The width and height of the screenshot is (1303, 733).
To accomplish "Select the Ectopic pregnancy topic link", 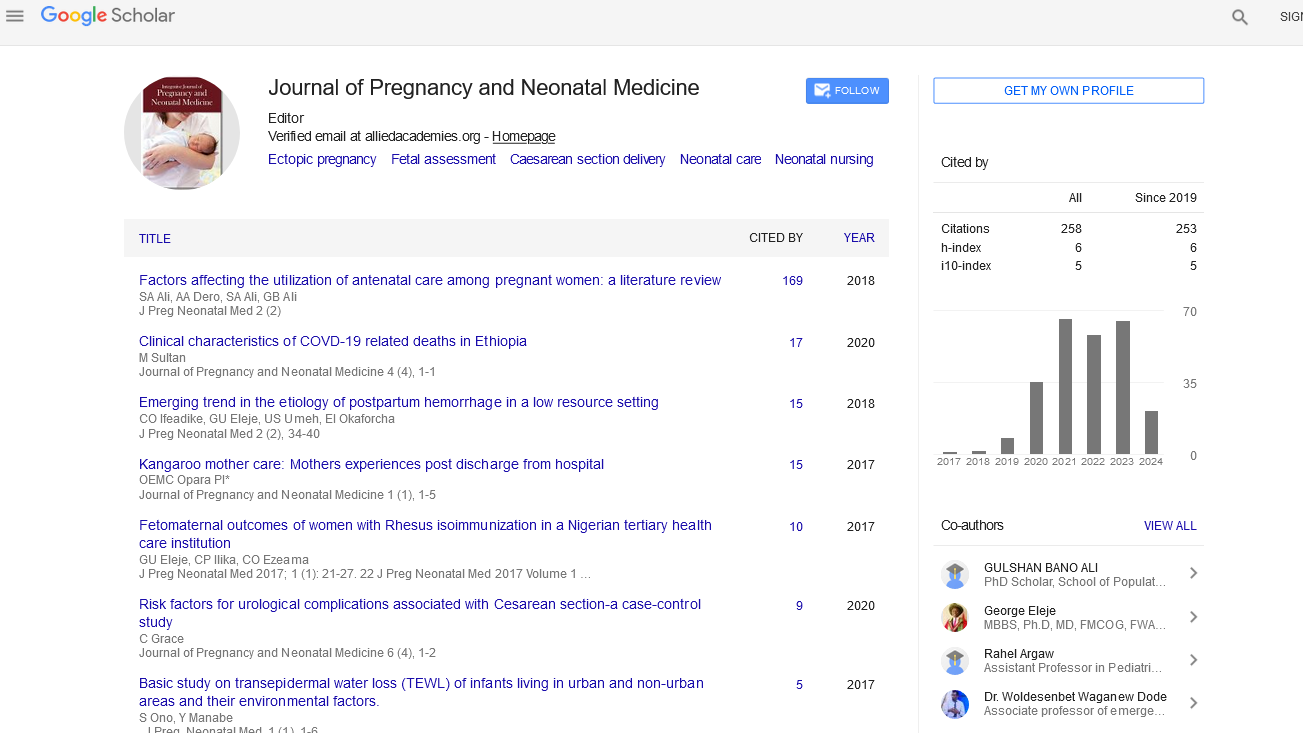I will pos(322,159).
